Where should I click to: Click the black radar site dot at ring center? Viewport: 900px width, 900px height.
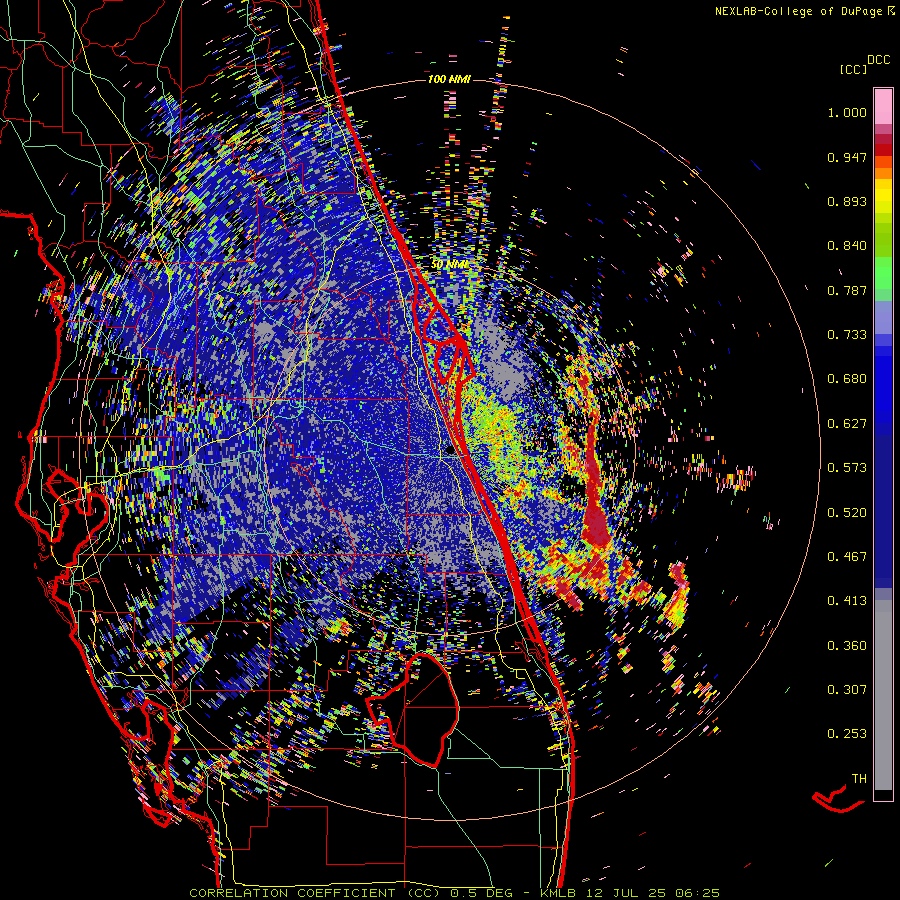(451, 451)
